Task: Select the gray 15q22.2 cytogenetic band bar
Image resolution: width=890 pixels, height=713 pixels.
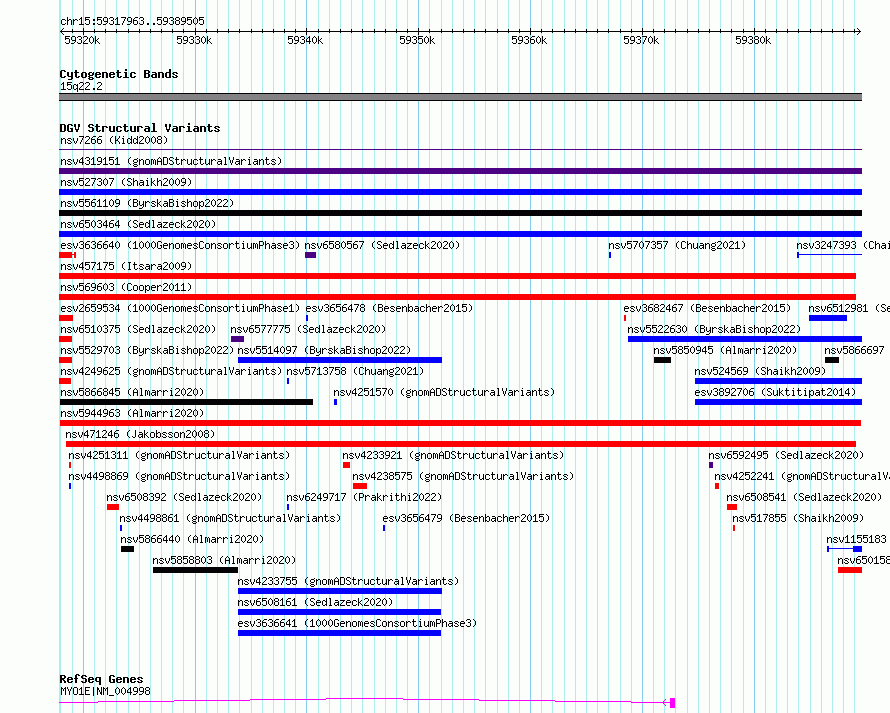Action: point(460,97)
